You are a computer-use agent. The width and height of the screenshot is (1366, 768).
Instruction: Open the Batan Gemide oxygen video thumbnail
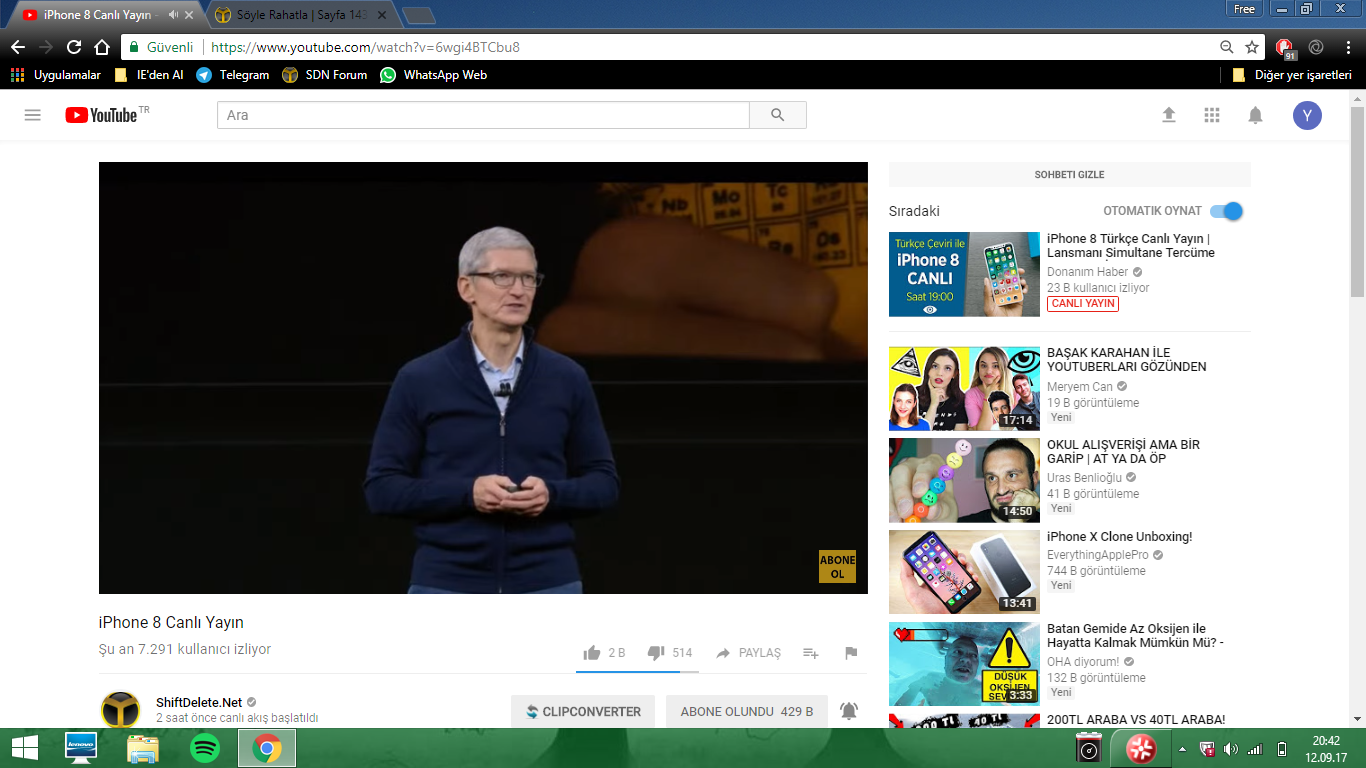(964, 664)
